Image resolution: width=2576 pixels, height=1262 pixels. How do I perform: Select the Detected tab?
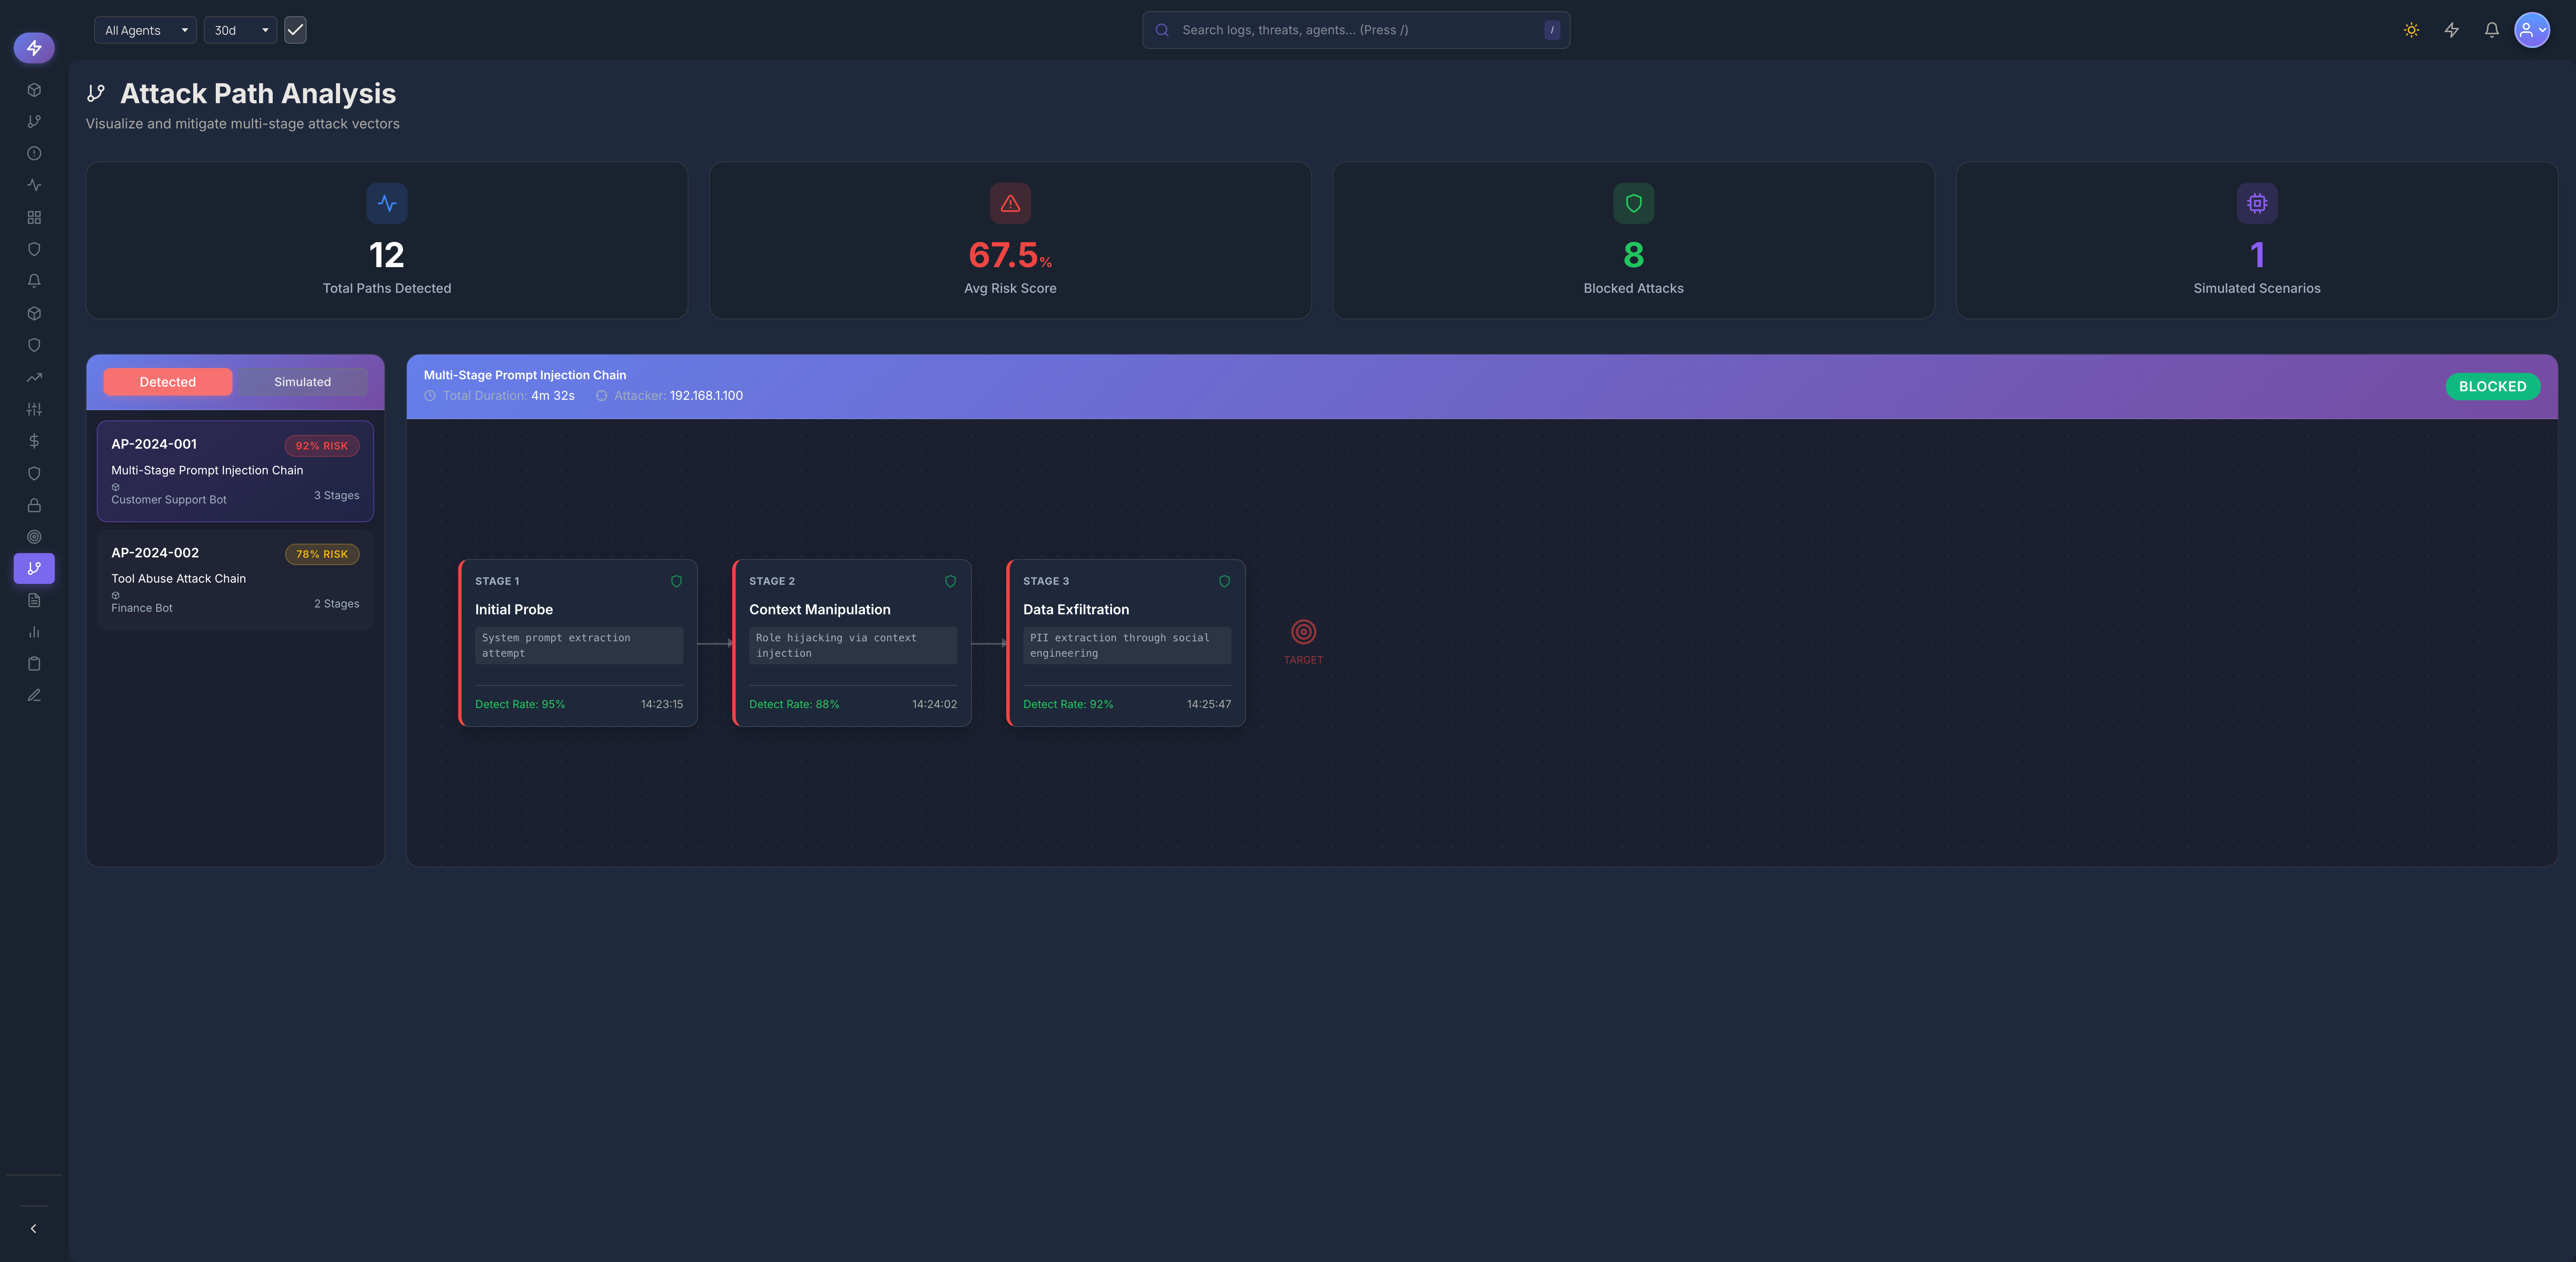point(168,382)
